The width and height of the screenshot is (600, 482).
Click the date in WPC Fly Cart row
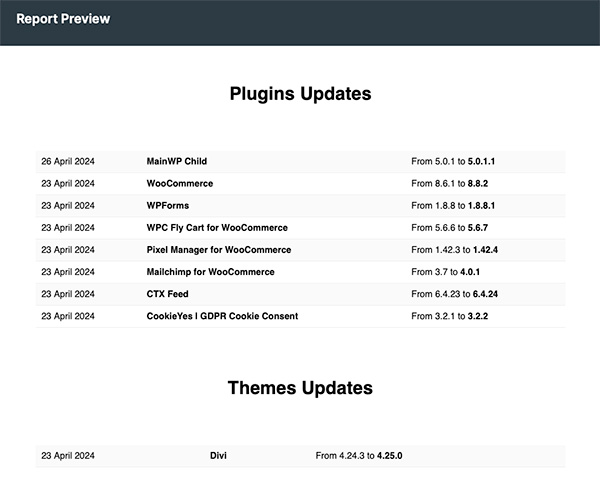[x=68, y=228]
